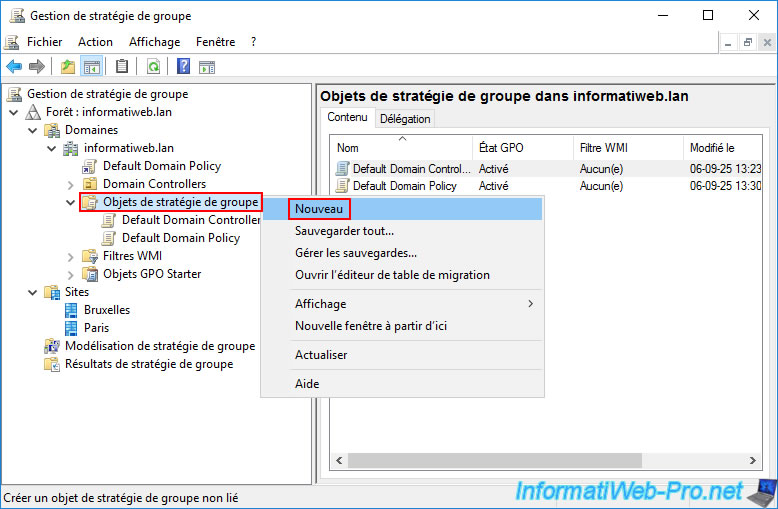Click the Up one level folder icon

point(67,67)
